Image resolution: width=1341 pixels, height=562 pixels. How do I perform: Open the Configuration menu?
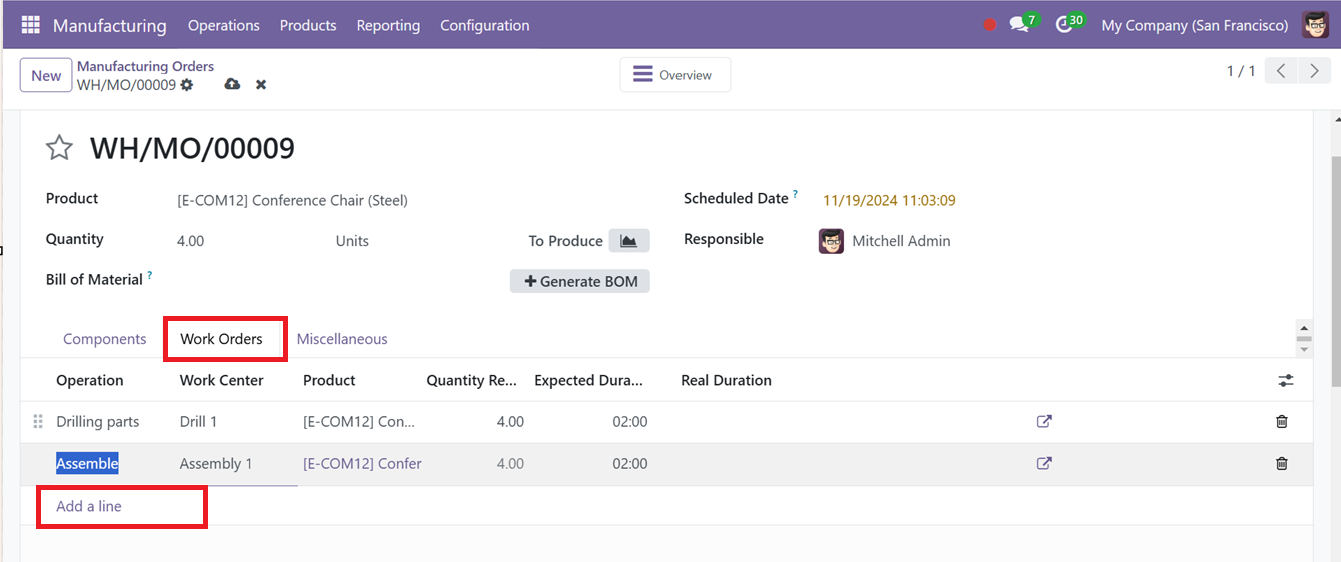[485, 25]
